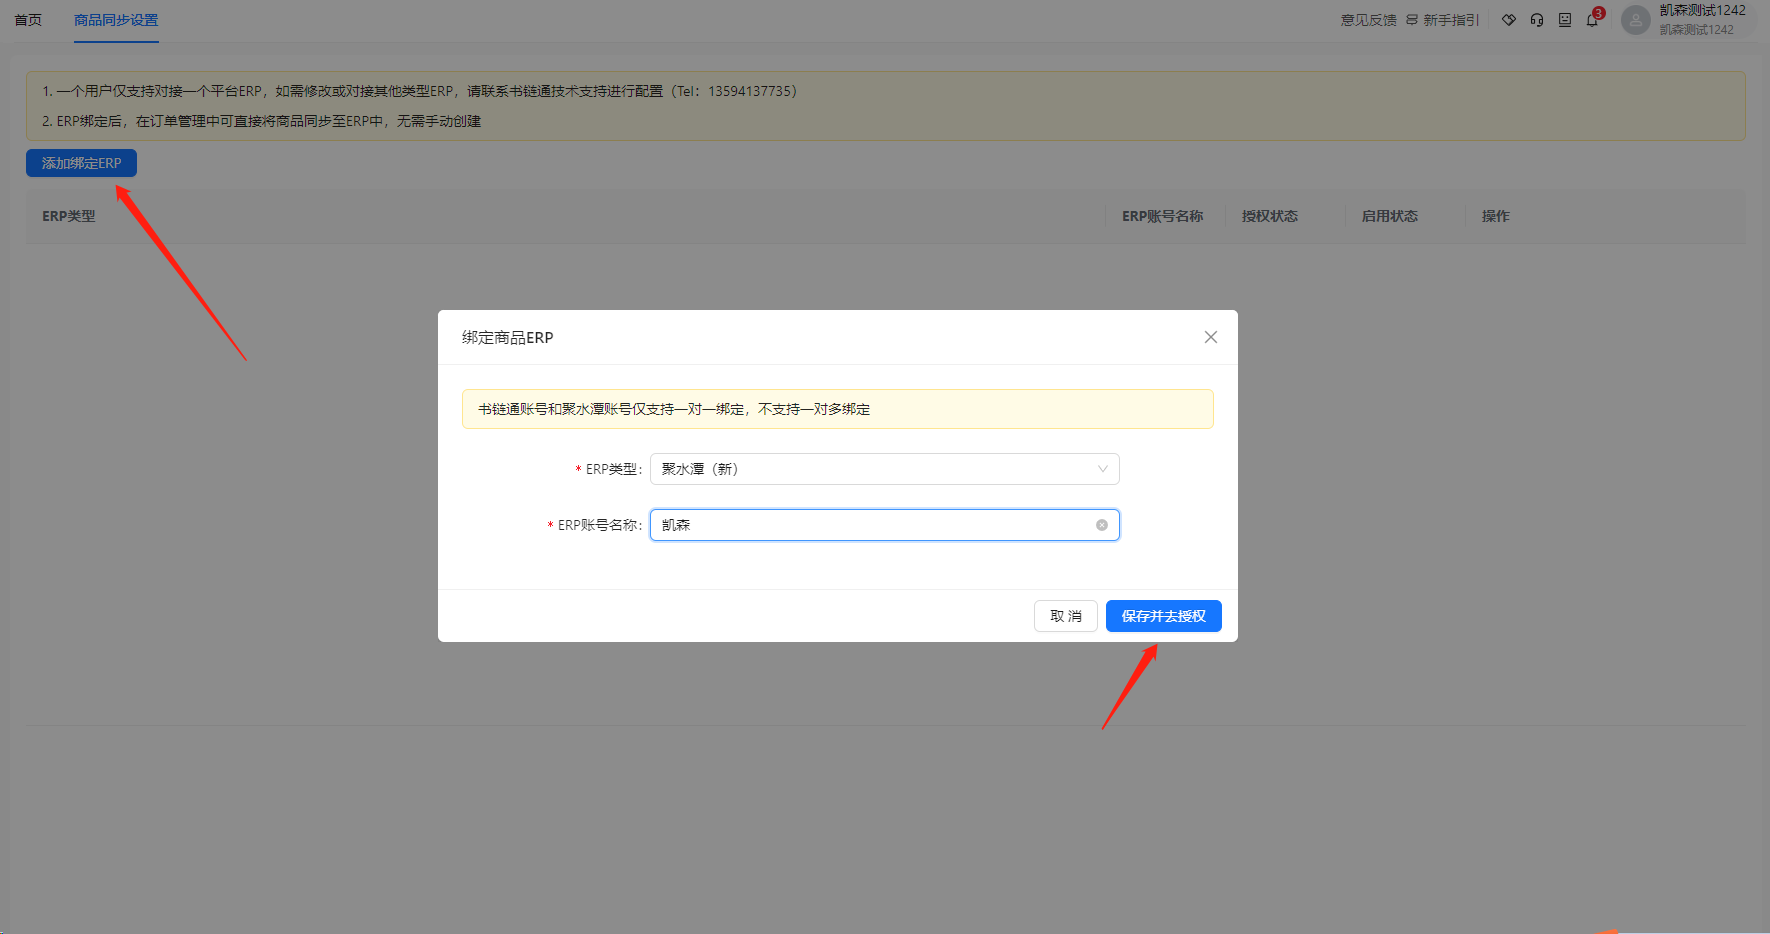Click the ERP账号名称 input field

884,525
